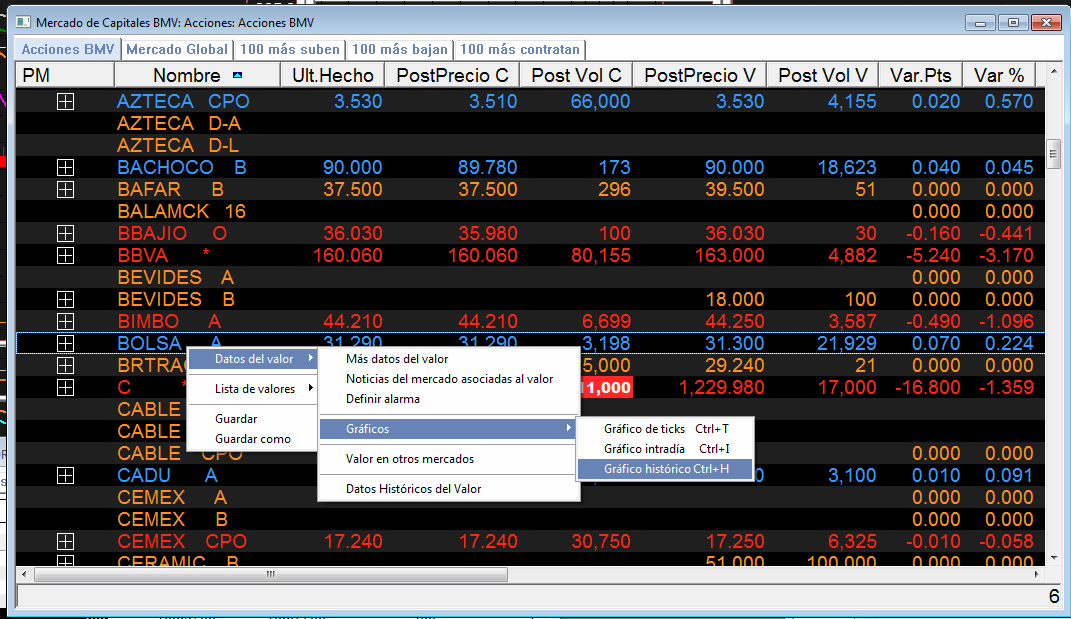
Task: Select the AZTECA D-L row name
Action: [178, 146]
